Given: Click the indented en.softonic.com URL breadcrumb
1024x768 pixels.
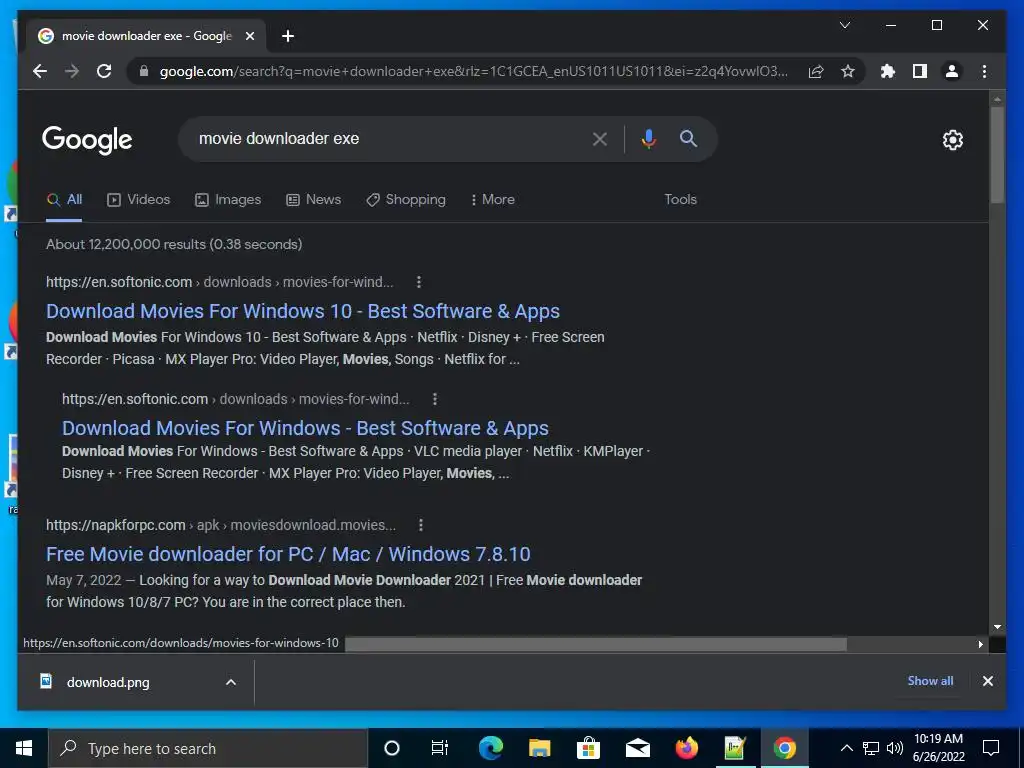Looking at the screenshot, I should coord(236,399).
